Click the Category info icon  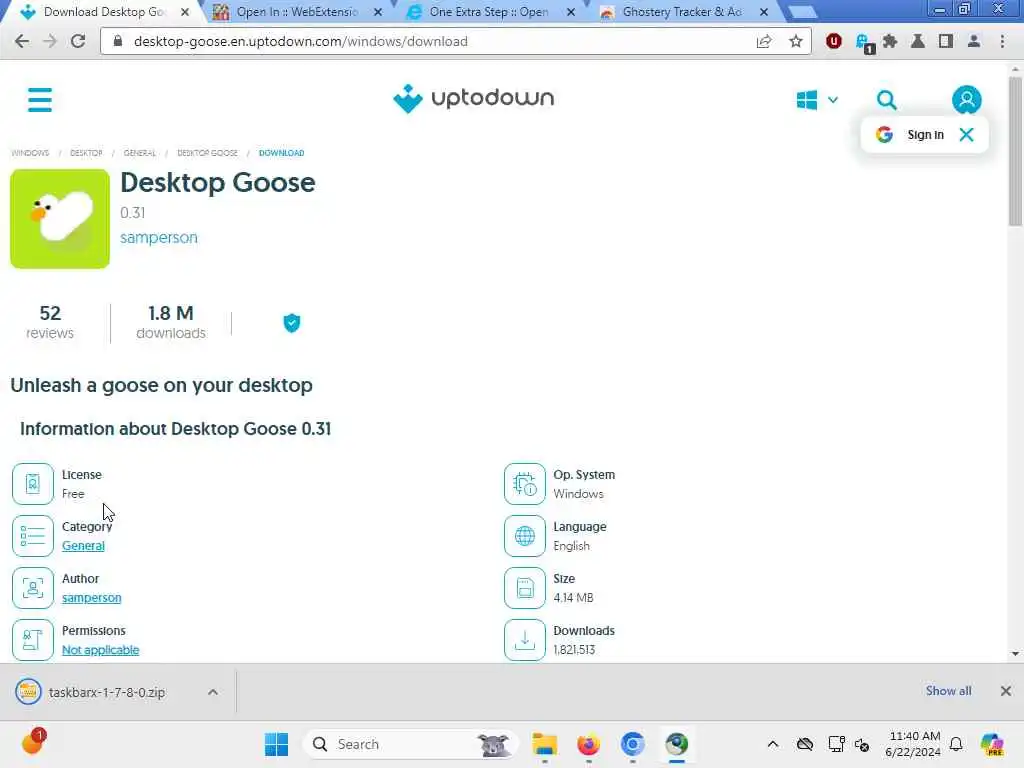tap(33, 536)
